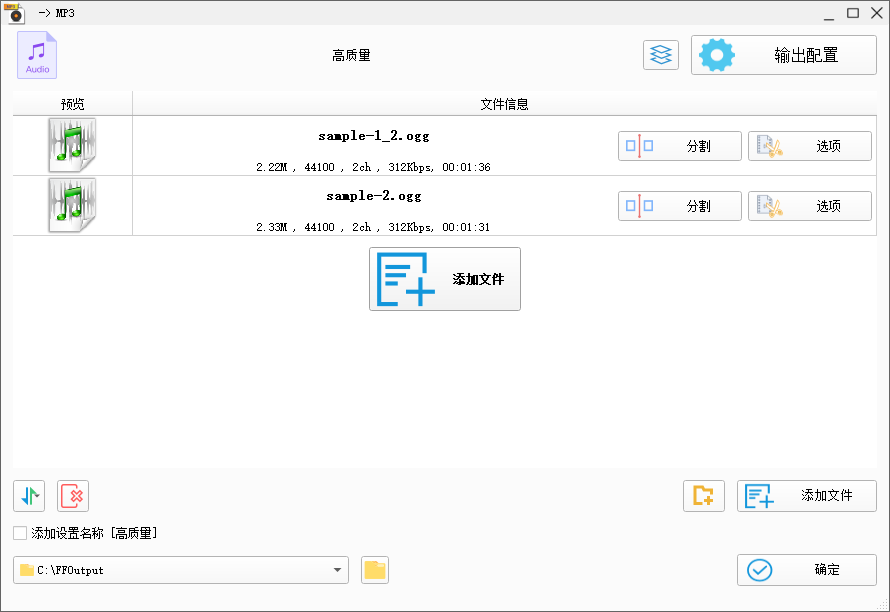Viewport: 890px width, 612px height.
Task: Click sample-2.ogg preview thumbnail
Action: coord(72,205)
